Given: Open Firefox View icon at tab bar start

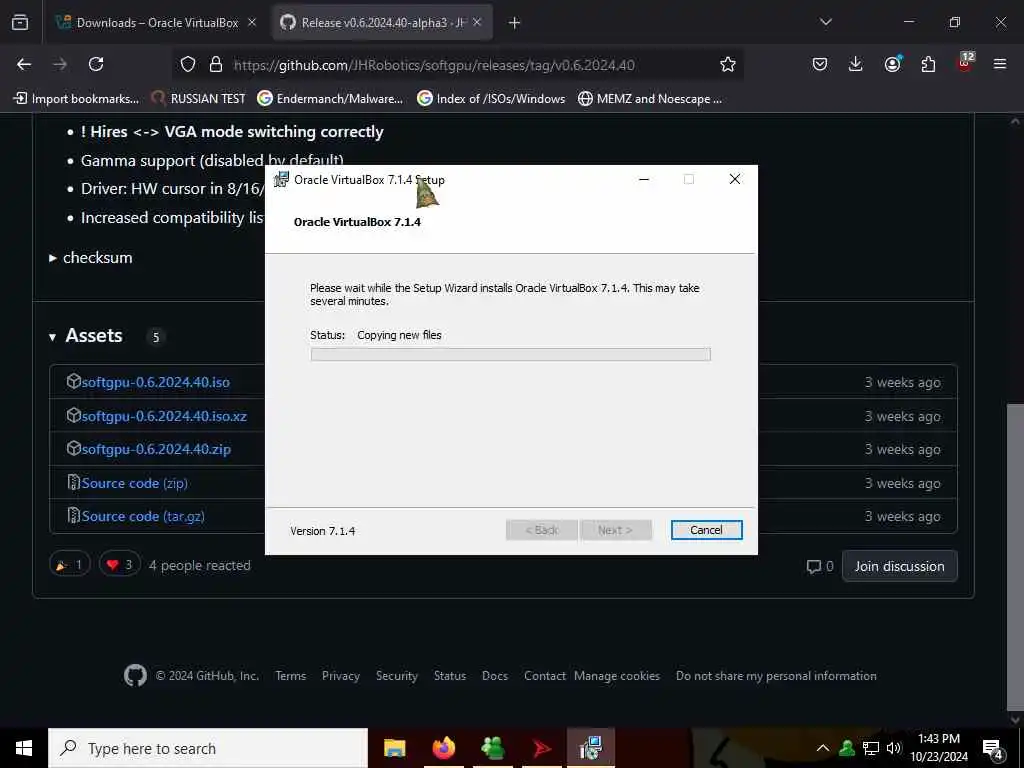Looking at the screenshot, I should tap(20, 22).
